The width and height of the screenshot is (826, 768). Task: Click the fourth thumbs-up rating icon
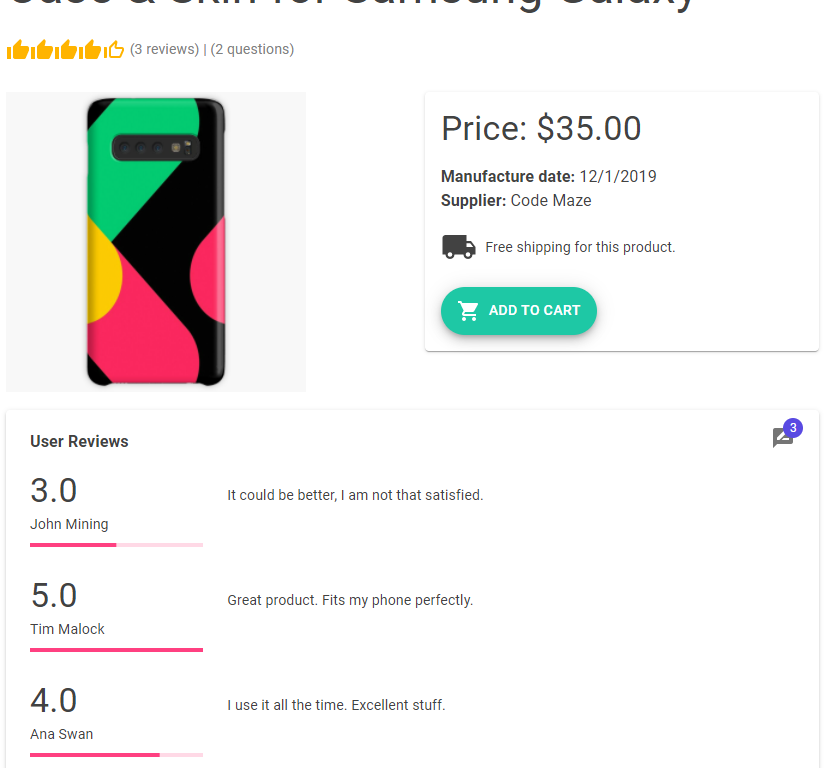click(90, 50)
